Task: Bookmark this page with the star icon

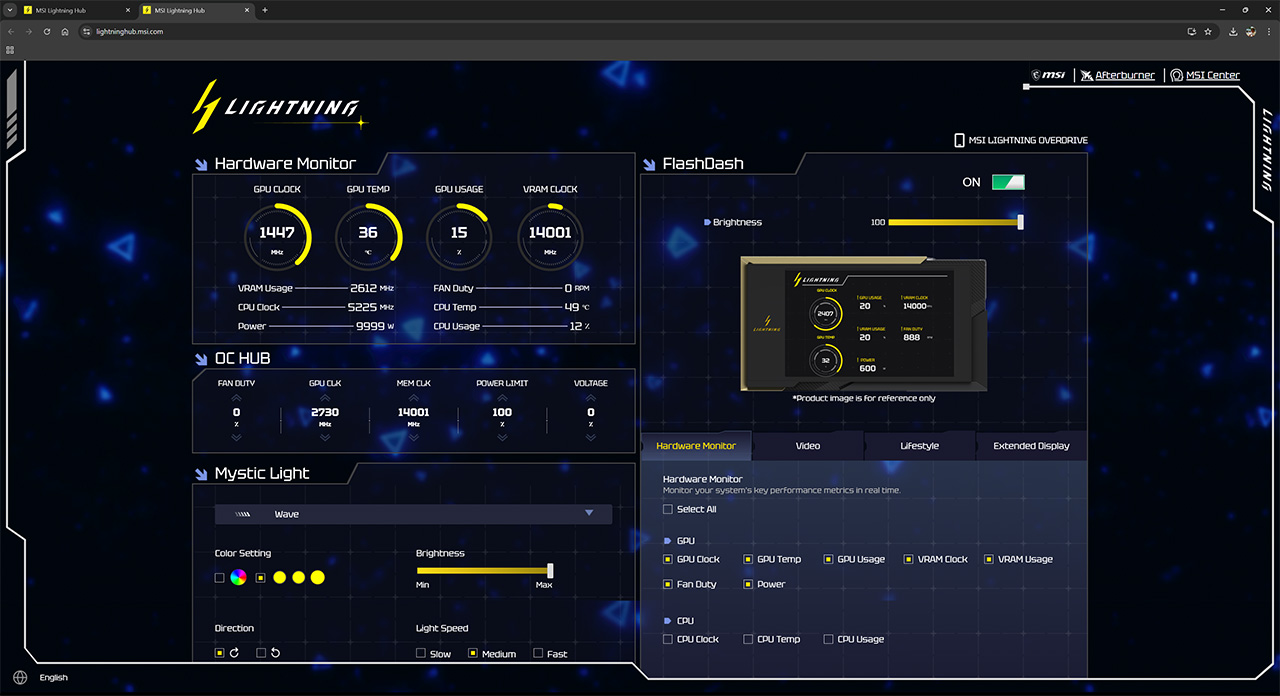Action: coord(1208,31)
